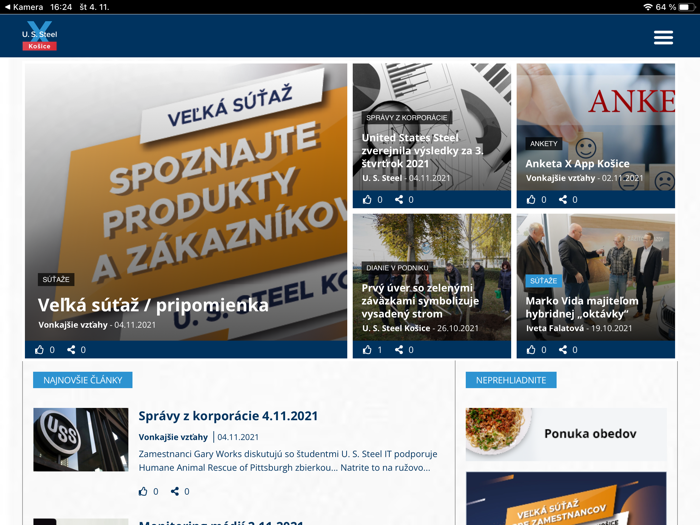Open Vonkajšie vzťahy author link in article list
700x525 pixels.
173,437
